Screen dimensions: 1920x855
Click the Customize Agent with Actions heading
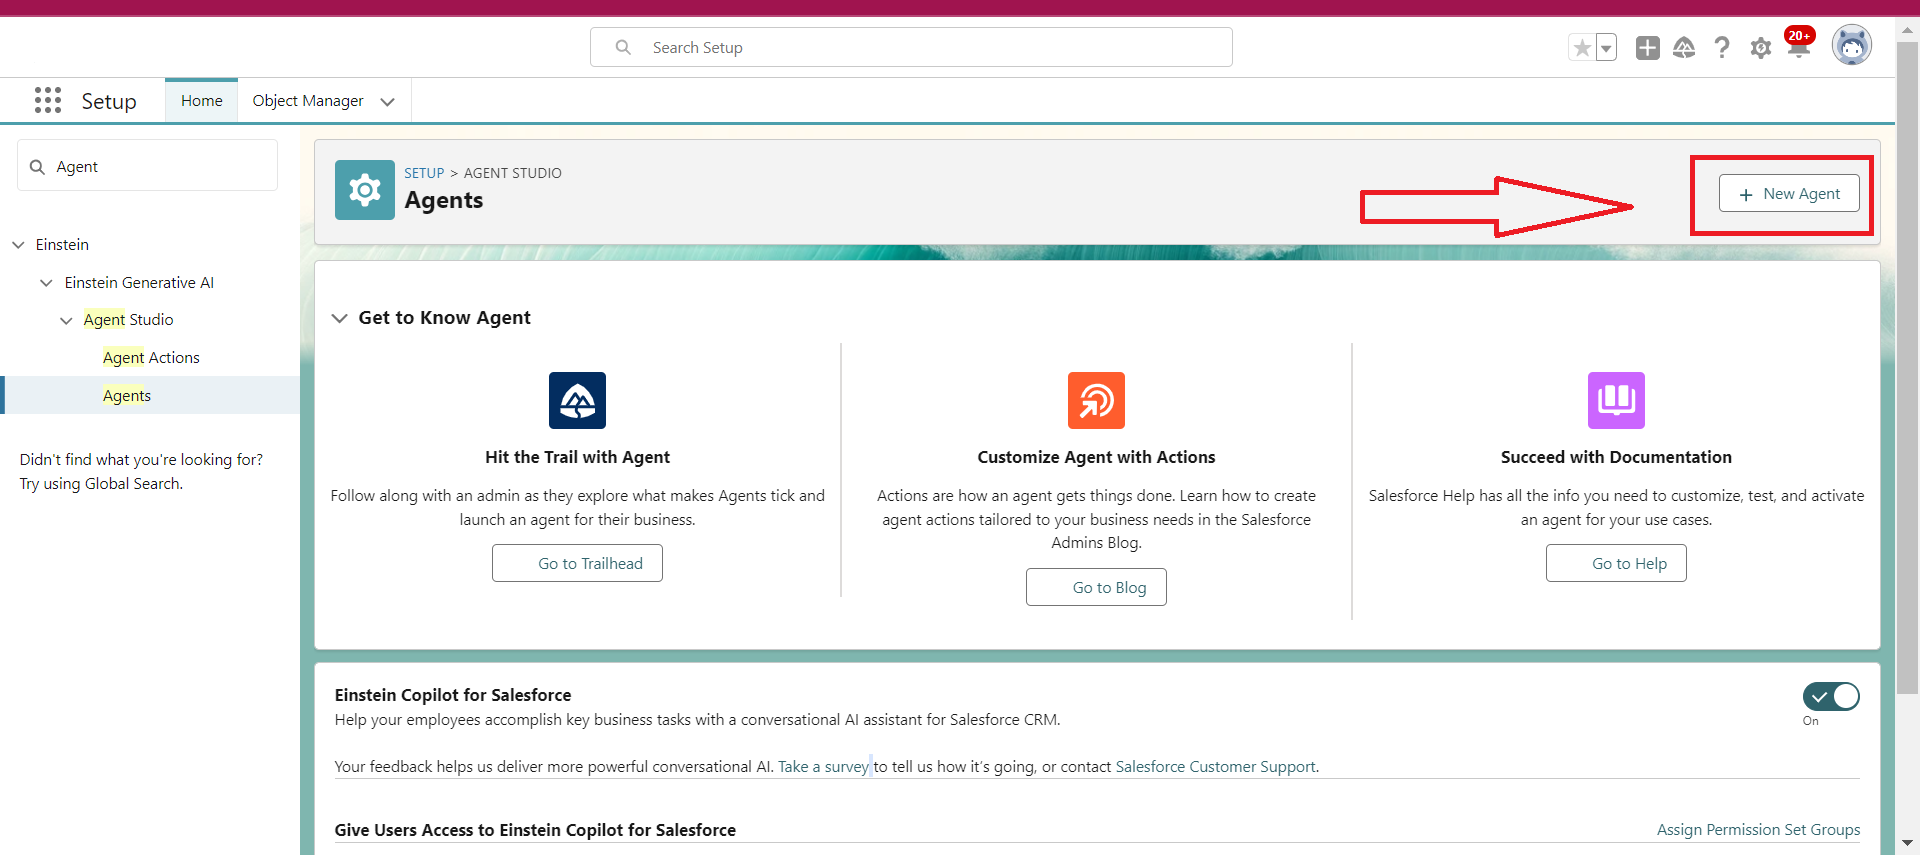pos(1096,457)
